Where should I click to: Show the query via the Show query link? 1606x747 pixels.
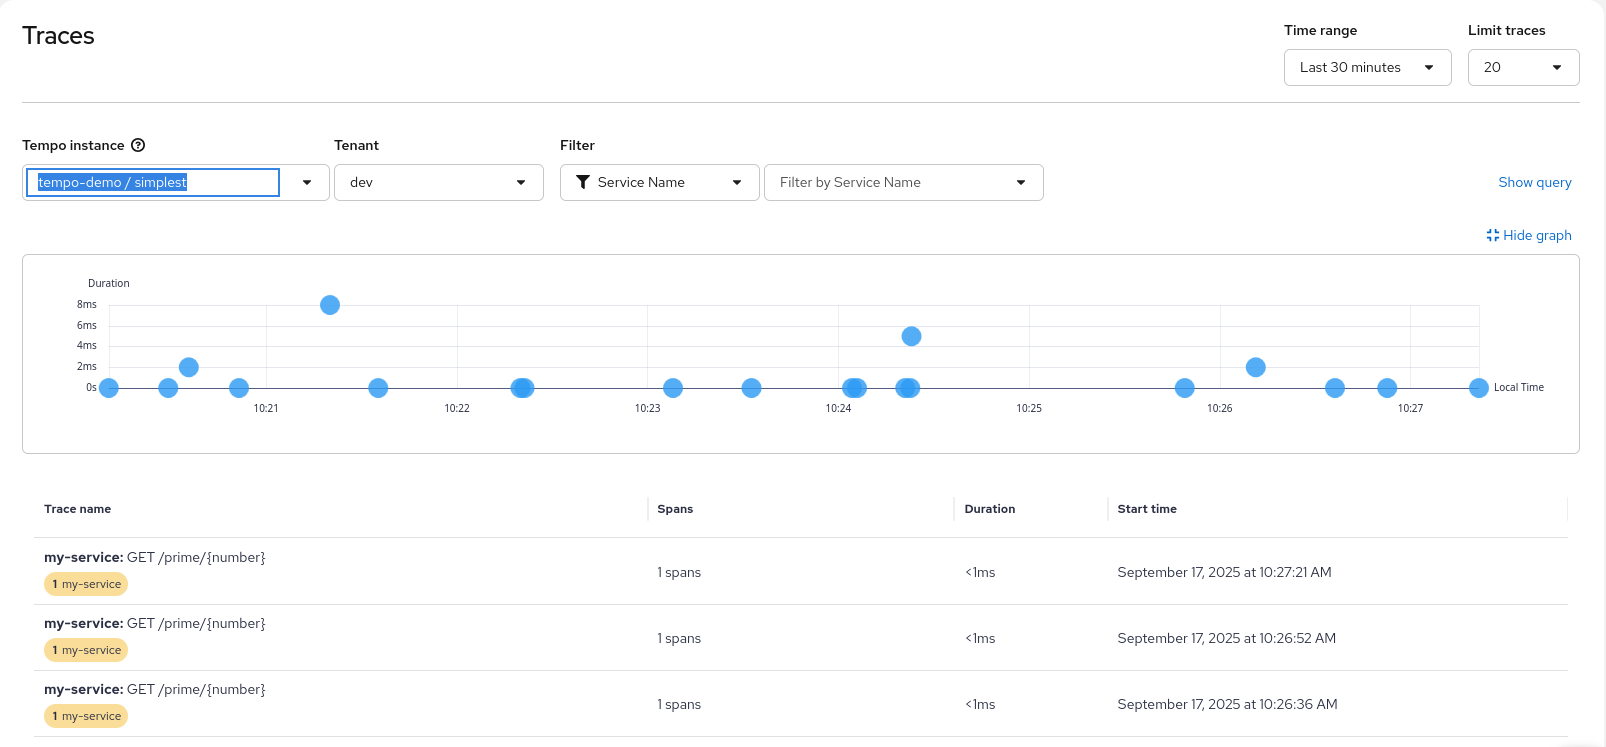coord(1534,182)
